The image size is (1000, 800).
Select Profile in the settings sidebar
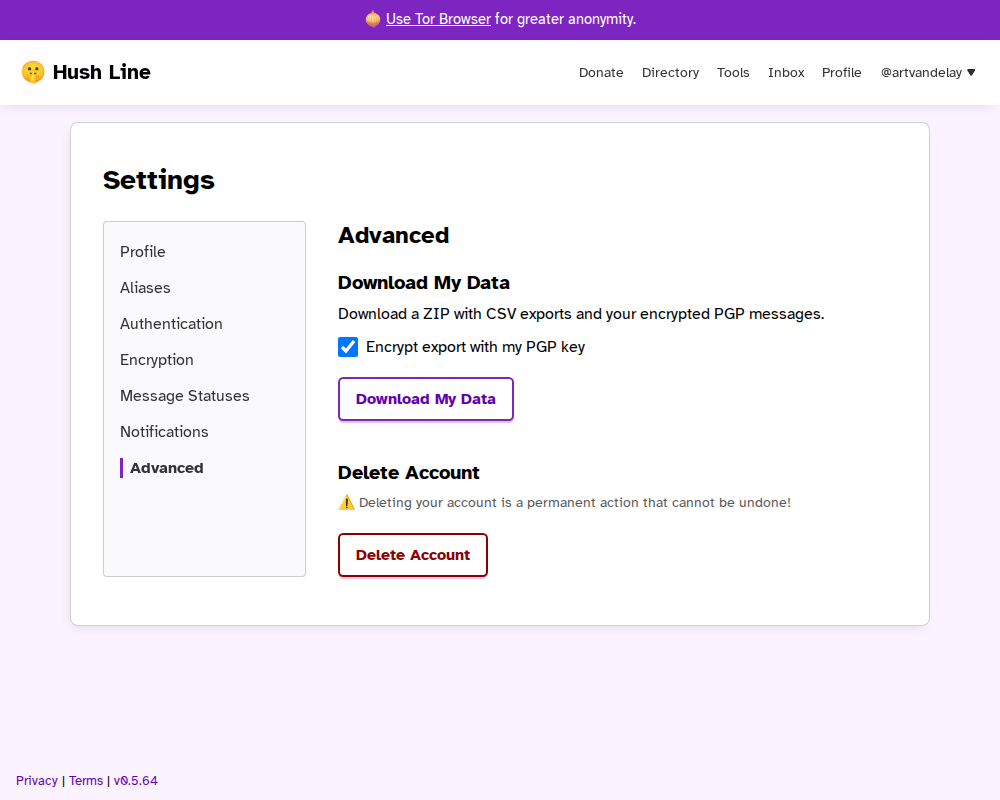[x=143, y=252]
